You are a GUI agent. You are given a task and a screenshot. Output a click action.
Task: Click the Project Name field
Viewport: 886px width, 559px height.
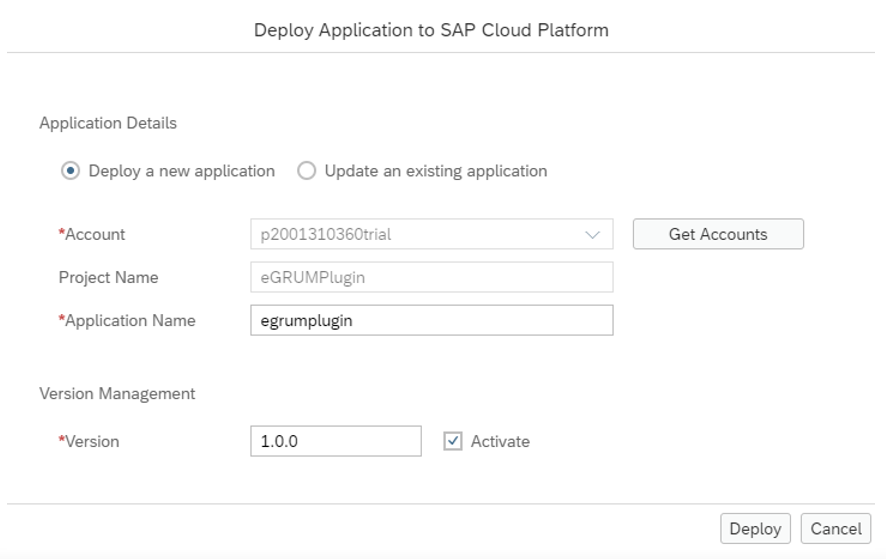(x=432, y=277)
